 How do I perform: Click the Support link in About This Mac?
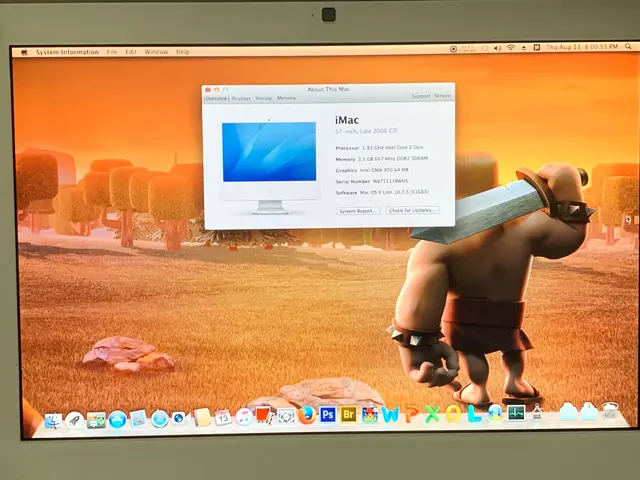pos(421,96)
